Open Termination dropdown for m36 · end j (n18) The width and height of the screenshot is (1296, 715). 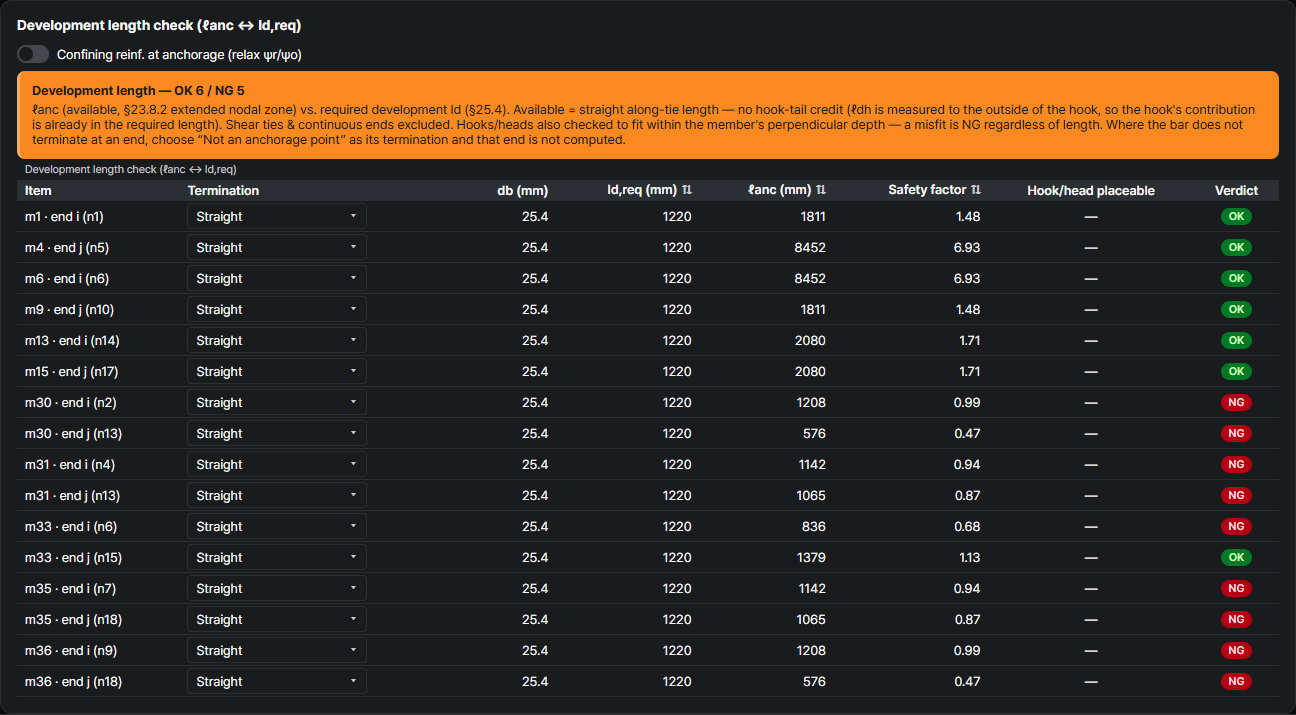click(276, 681)
